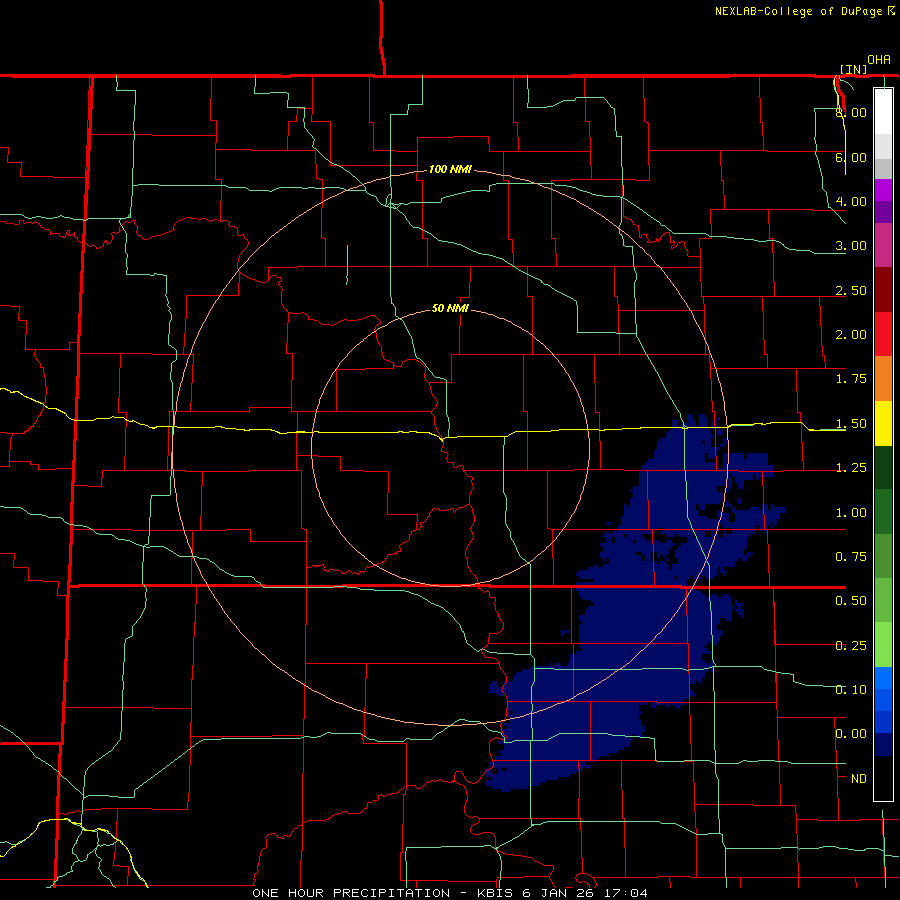900x900 pixels.
Task: Pick the orange legend swatch
Action: tap(883, 379)
